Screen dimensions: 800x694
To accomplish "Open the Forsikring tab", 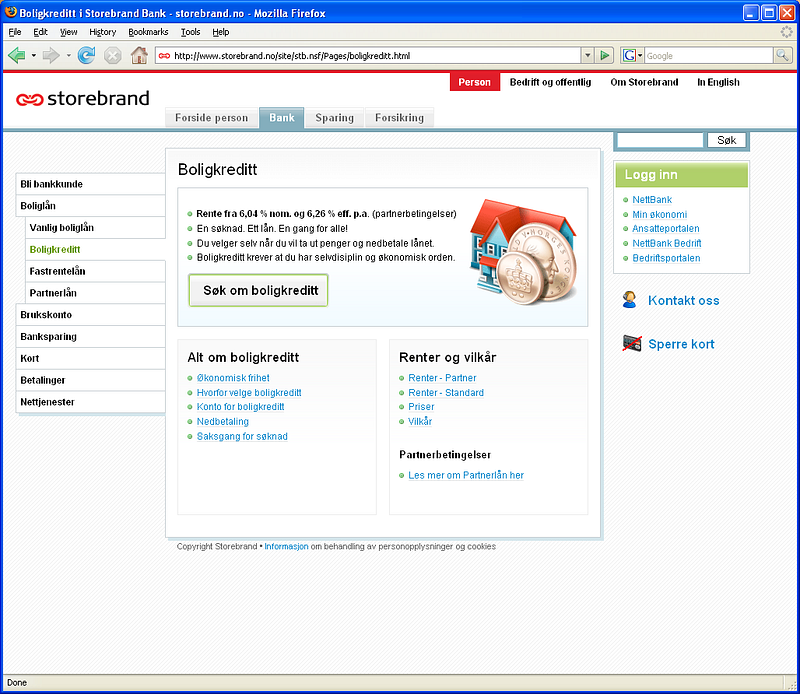I will click(x=399, y=117).
